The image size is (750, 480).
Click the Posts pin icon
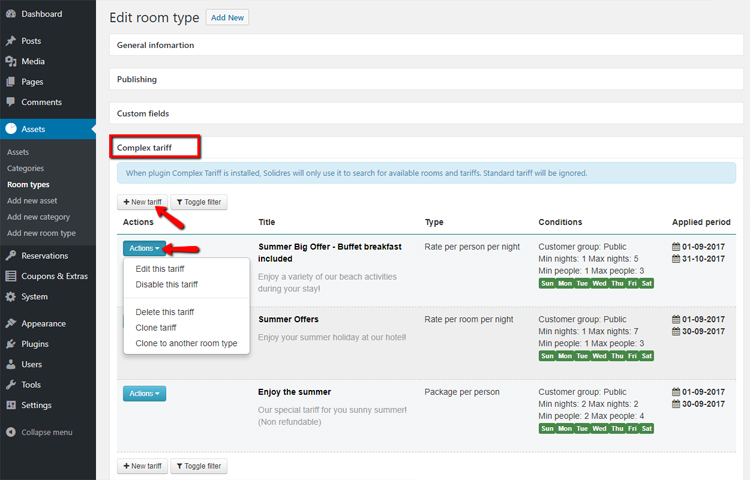point(10,41)
